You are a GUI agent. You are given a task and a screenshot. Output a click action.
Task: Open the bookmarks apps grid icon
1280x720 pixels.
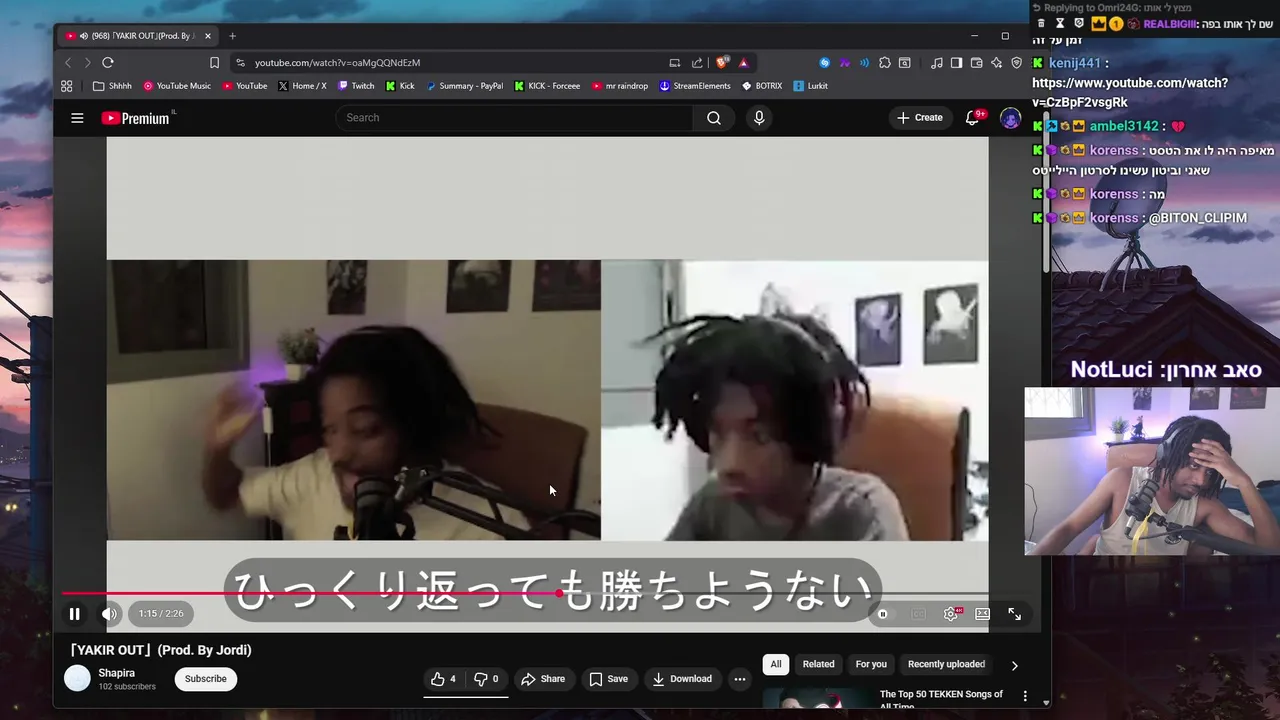(x=67, y=86)
